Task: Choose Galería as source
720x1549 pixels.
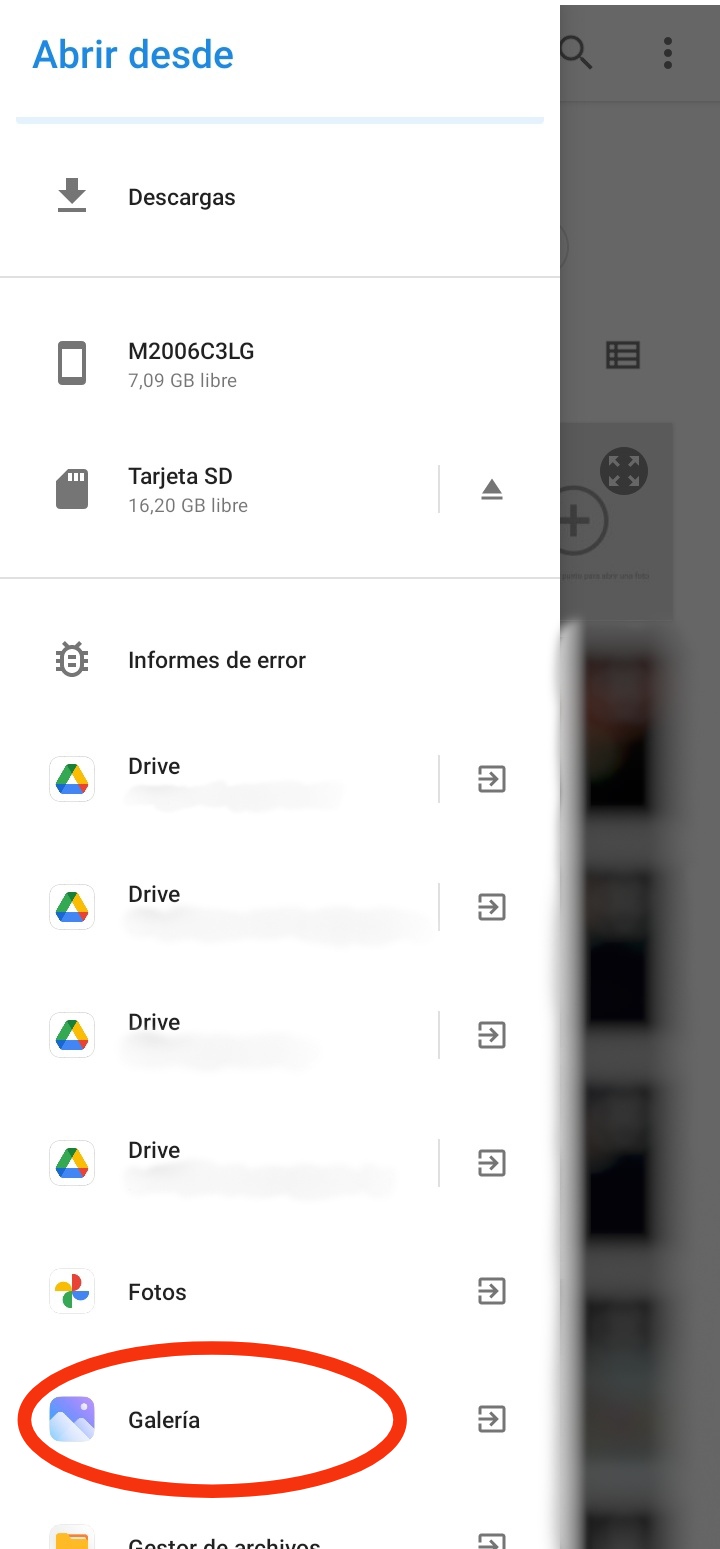Action: tap(219, 1420)
